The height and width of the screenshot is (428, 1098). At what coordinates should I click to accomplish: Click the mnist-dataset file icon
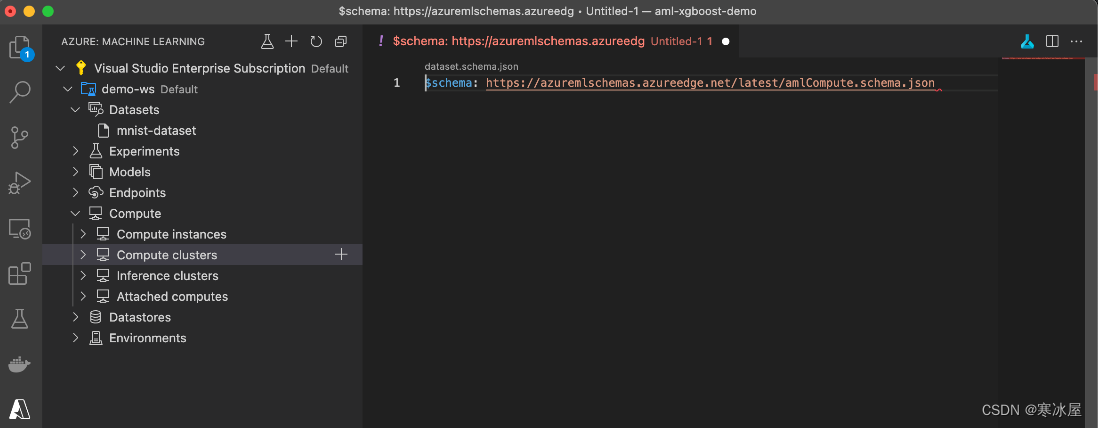[x=103, y=130]
